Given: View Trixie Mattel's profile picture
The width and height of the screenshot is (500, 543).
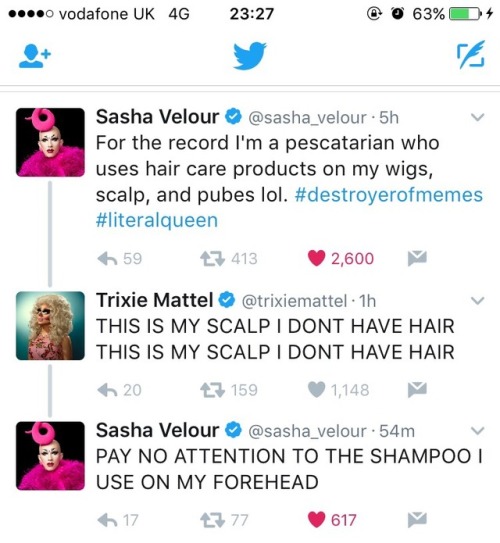Looking at the screenshot, I should 50,326.
